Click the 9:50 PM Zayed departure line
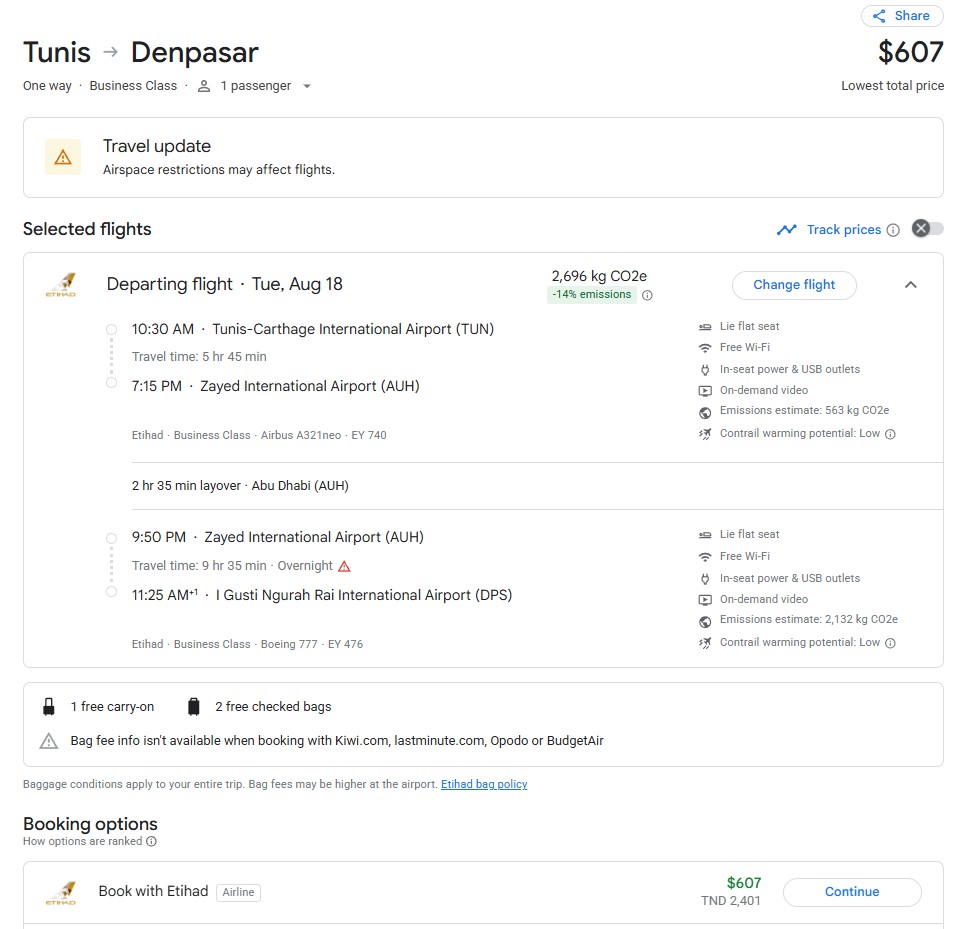The height and width of the screenshot is (929, 962). [x=278, y=538]
